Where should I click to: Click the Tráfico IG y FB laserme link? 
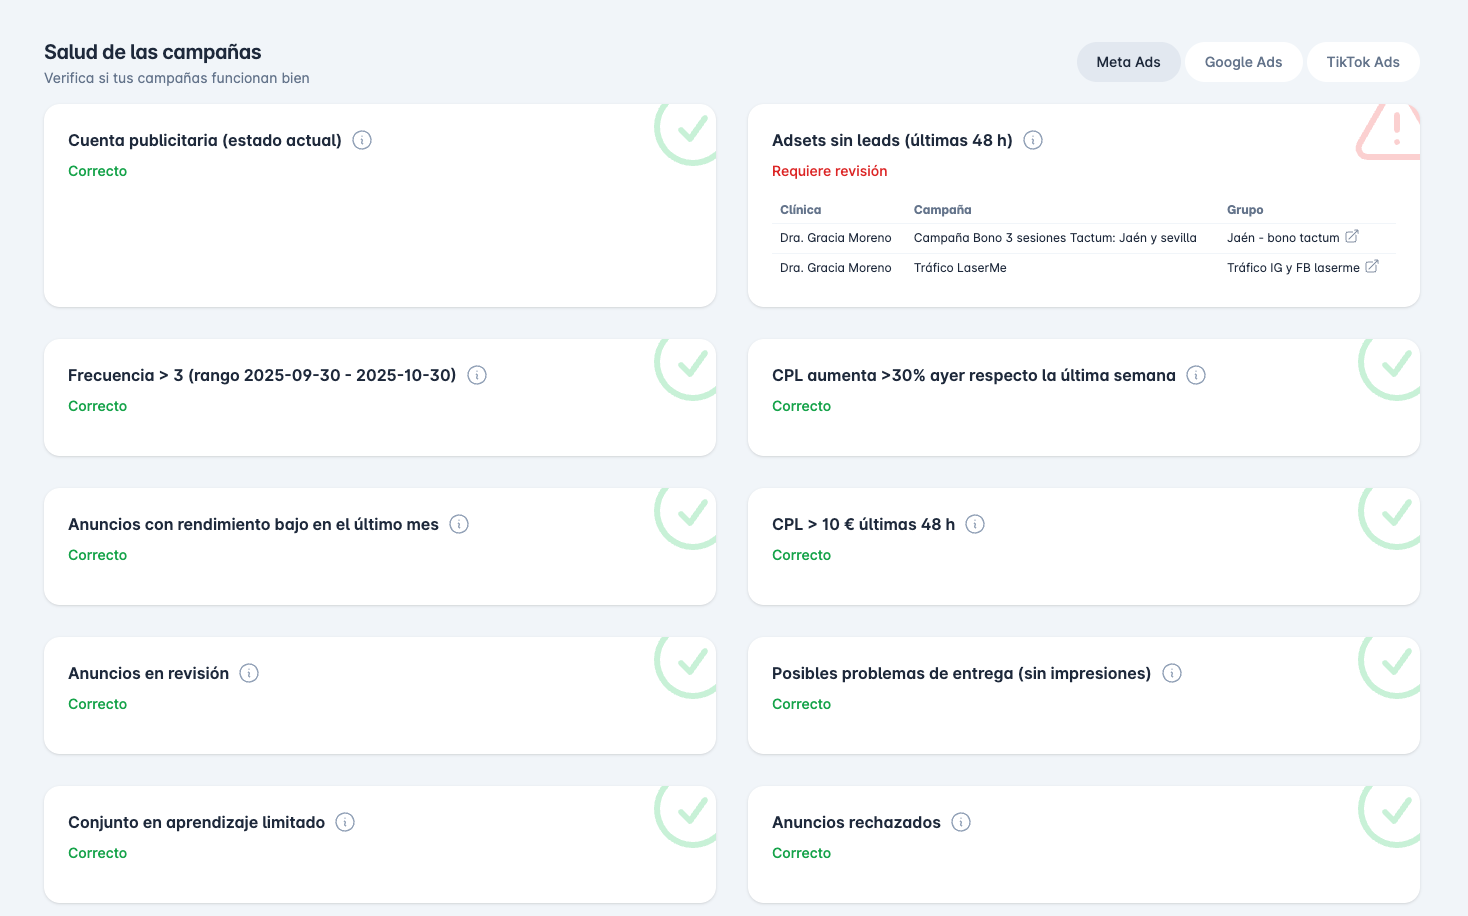point(1293,268)
